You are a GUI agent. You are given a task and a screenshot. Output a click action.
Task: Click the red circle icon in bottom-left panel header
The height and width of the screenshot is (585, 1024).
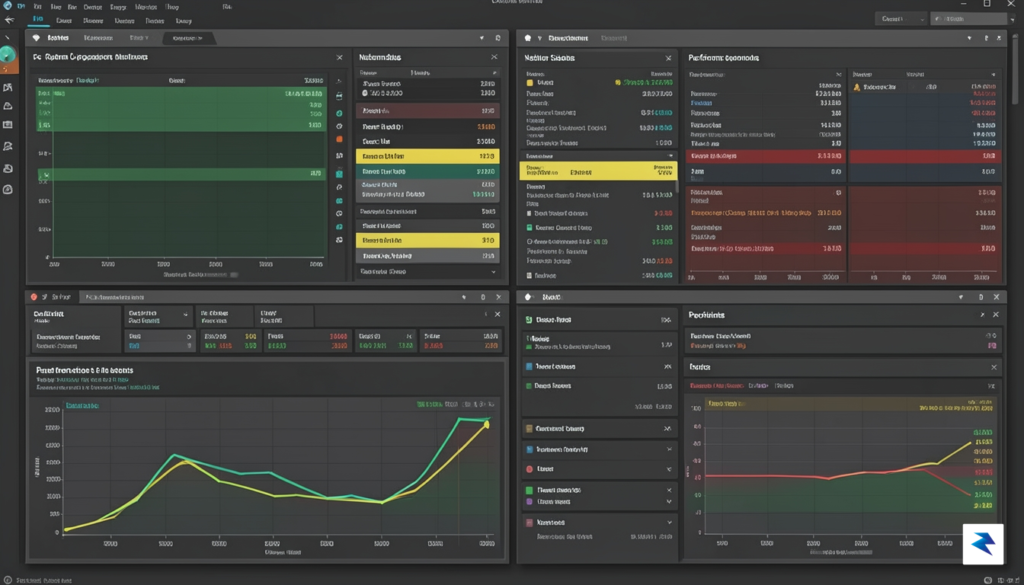[35, 296]
